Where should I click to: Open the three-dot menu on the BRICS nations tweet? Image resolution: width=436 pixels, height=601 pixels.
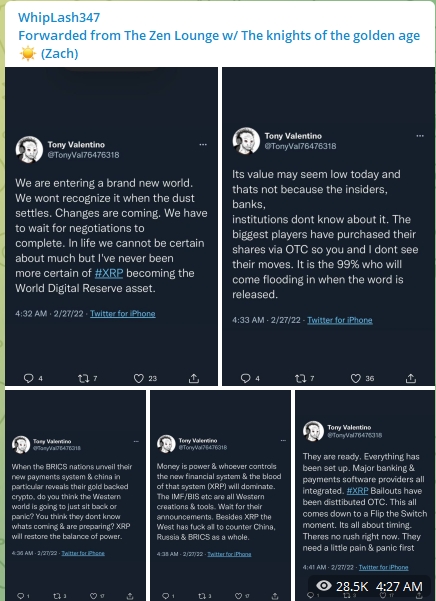[136, 441]
